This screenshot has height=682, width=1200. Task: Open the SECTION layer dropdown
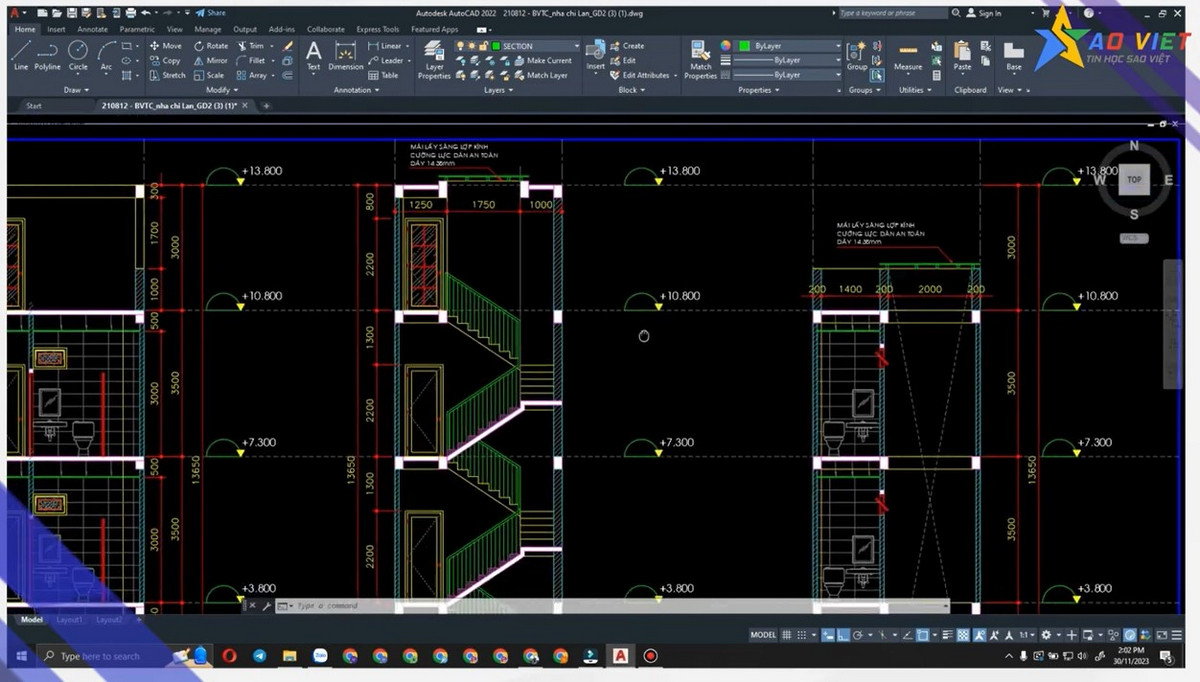coord(575,45)
